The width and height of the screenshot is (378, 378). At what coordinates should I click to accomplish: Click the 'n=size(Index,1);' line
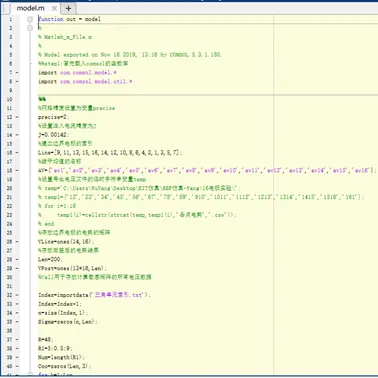click(x=63, y=313)
